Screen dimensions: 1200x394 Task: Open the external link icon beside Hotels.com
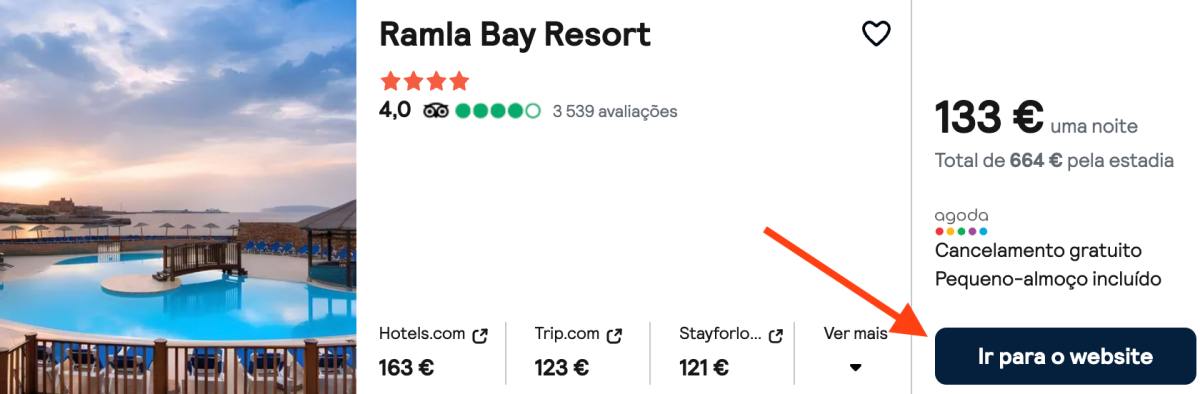click(480, 335)
